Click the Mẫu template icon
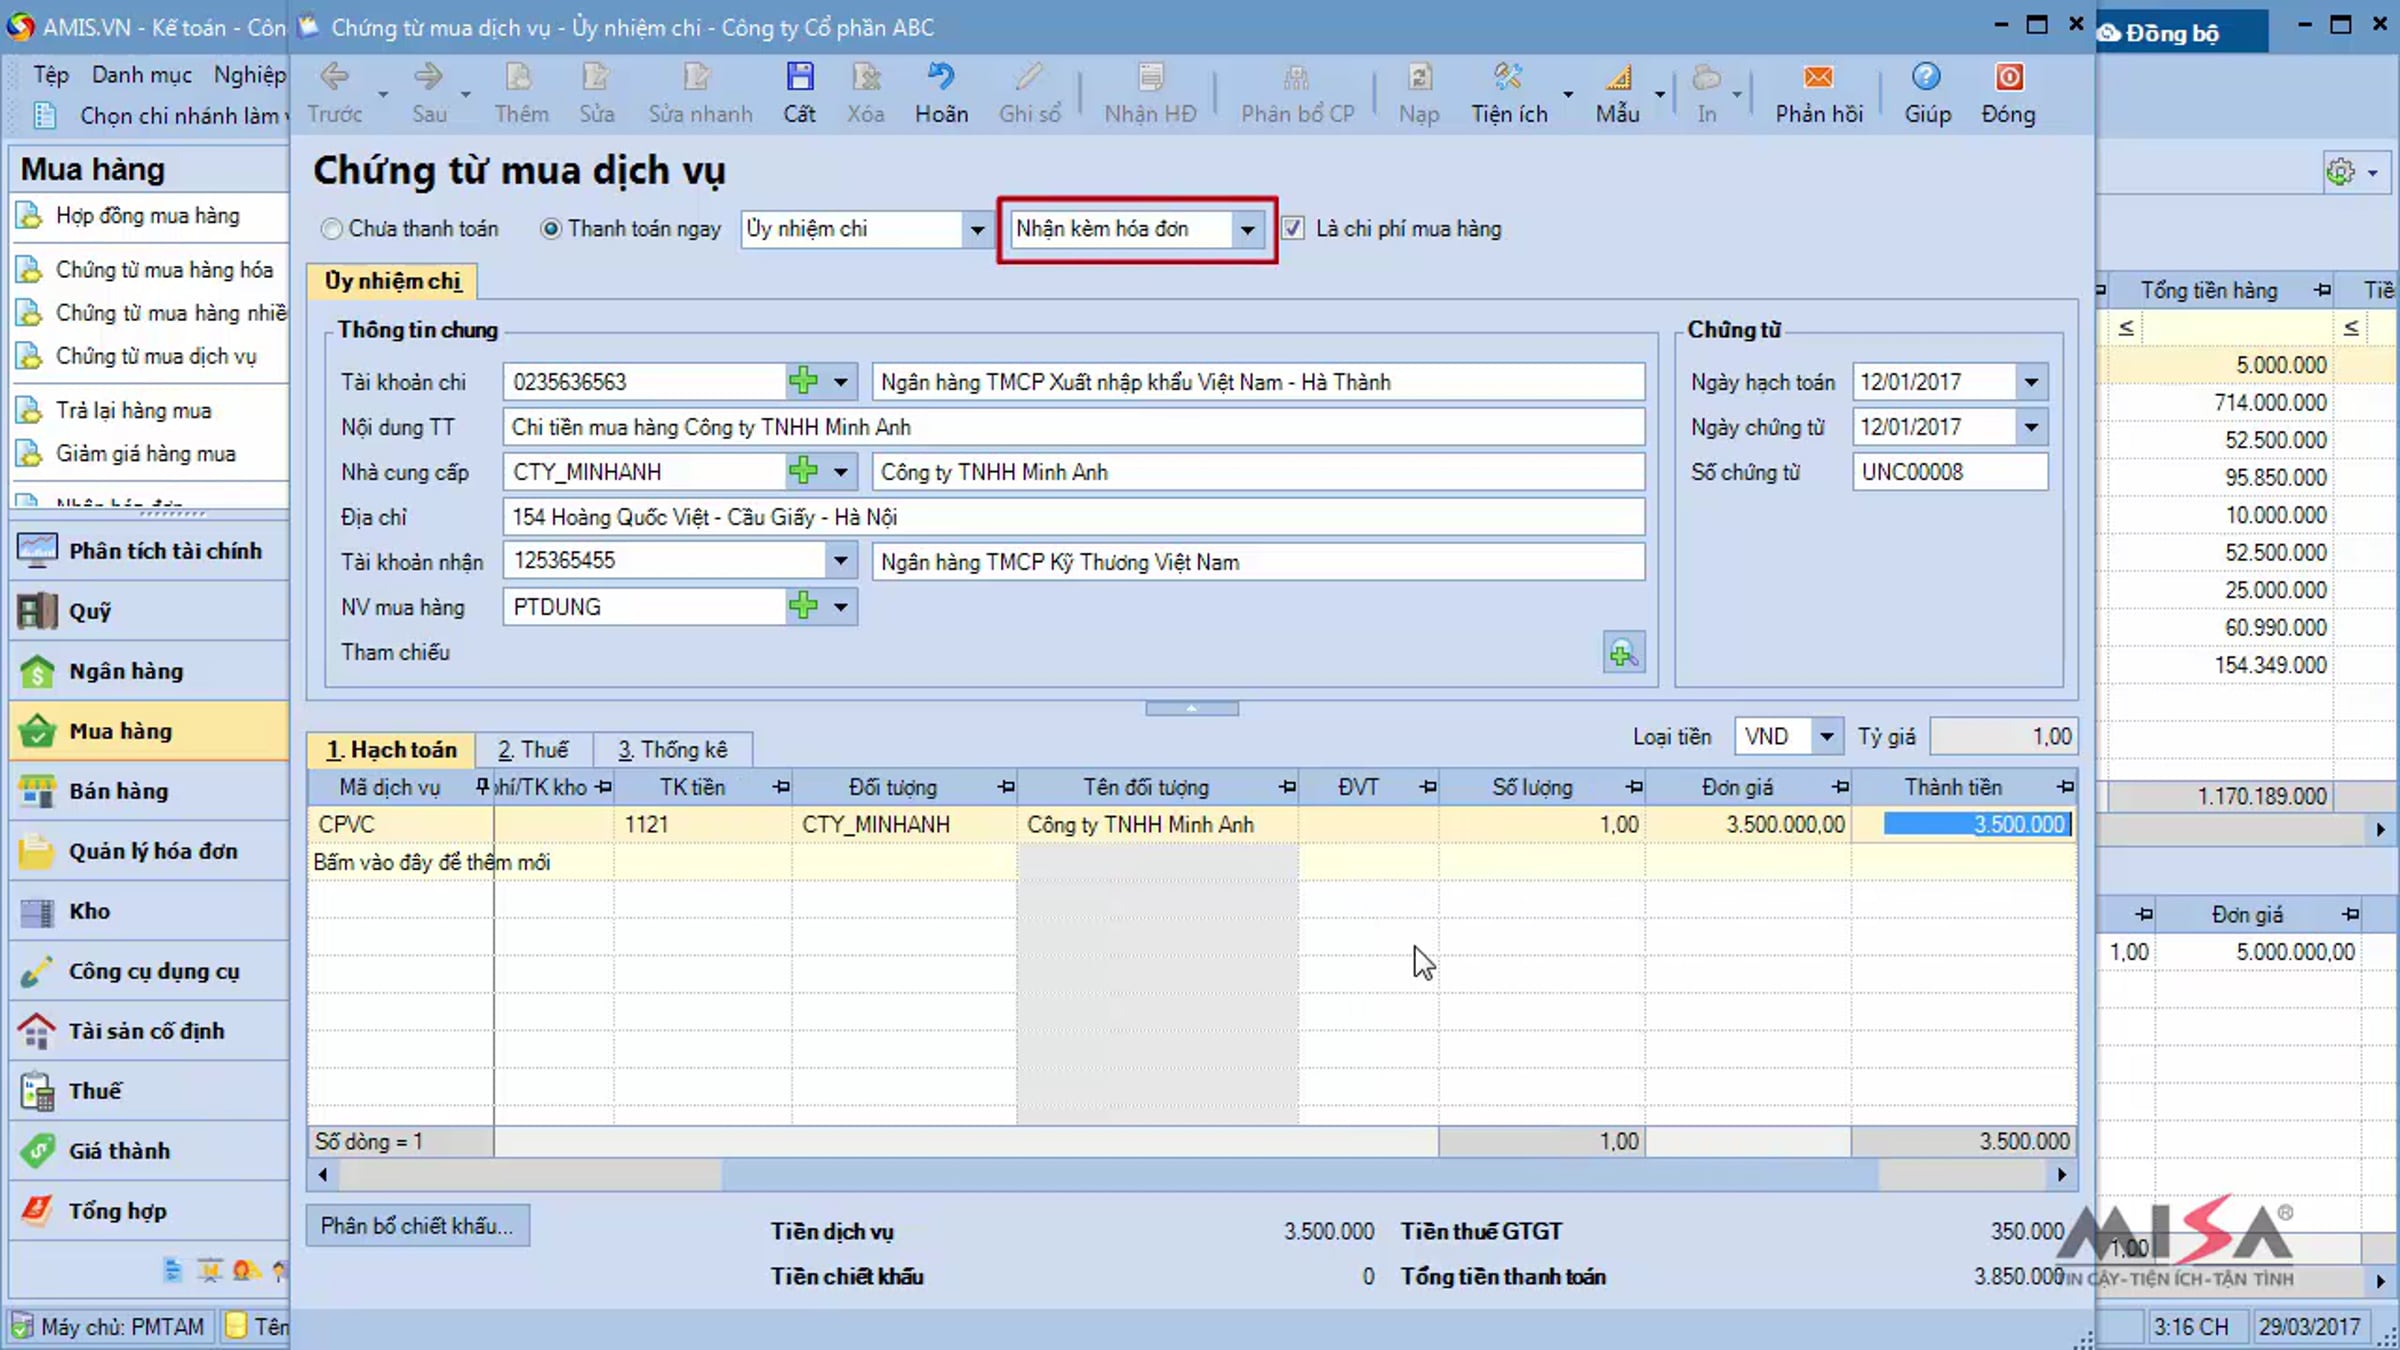The width and height of the screenshot is (2400, 1350). tap(1618, 78)
